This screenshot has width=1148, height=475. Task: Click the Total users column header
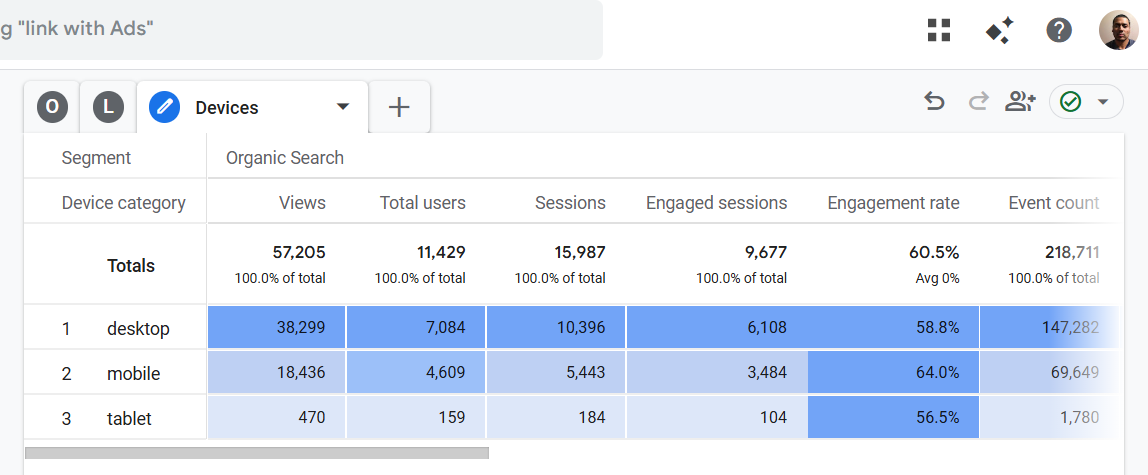[x=422, y=203]
